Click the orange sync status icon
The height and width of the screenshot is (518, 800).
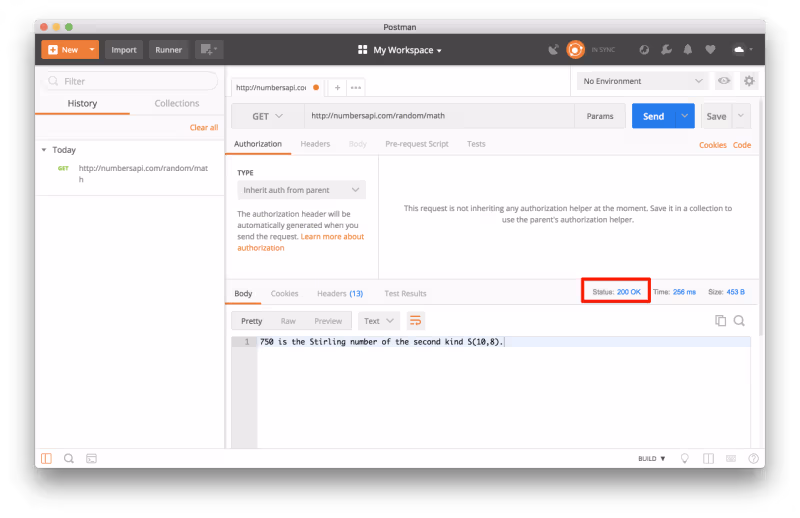click(x=576, y=50)
